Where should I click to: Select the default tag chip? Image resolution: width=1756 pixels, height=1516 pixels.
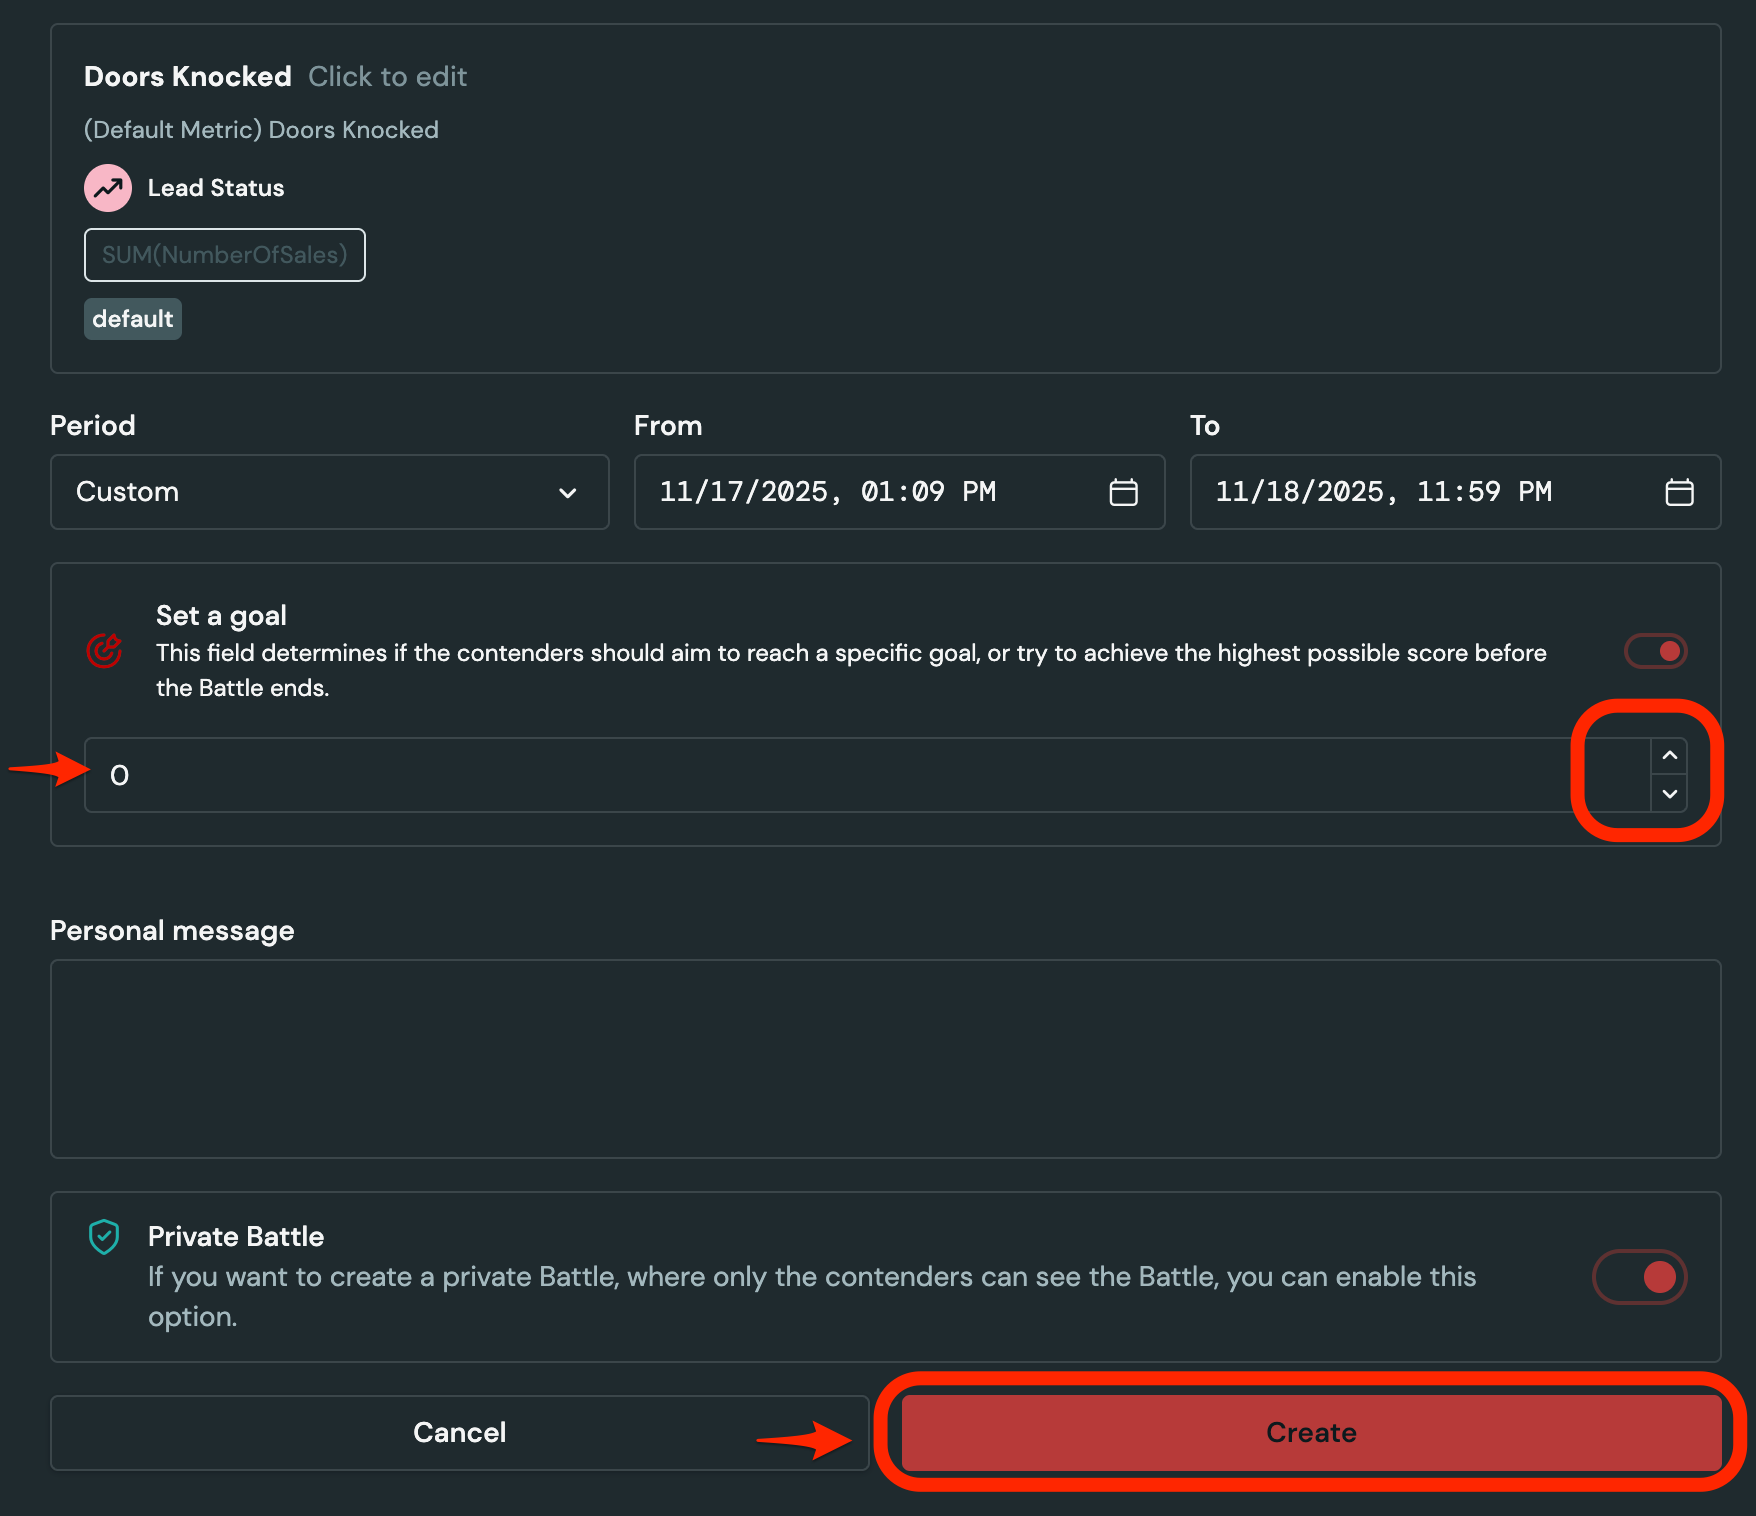(x=132, y=318)
